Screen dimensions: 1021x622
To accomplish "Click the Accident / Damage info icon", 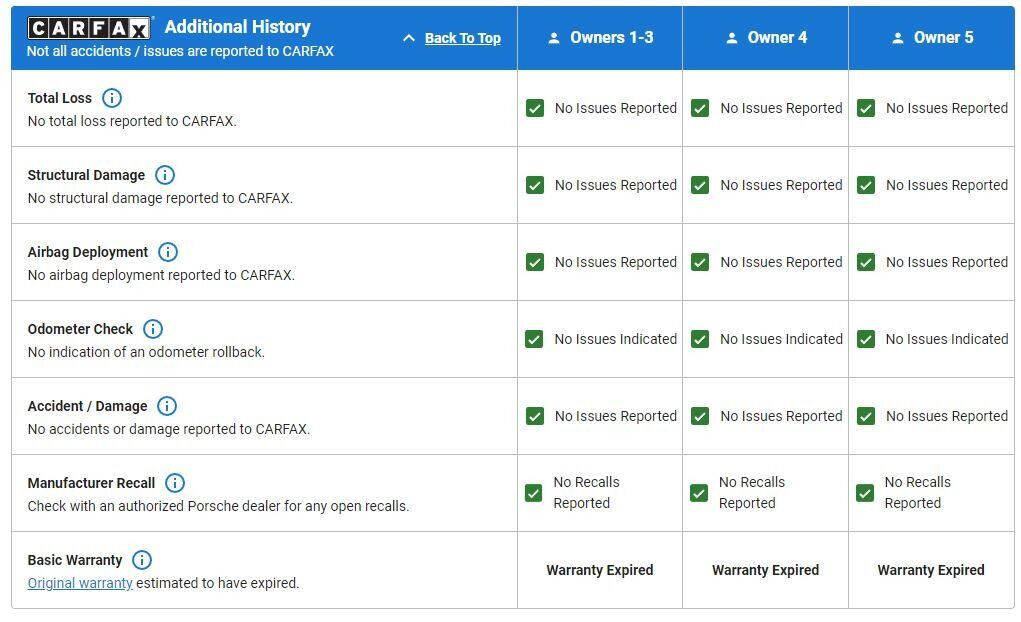I will pos(167,406).
